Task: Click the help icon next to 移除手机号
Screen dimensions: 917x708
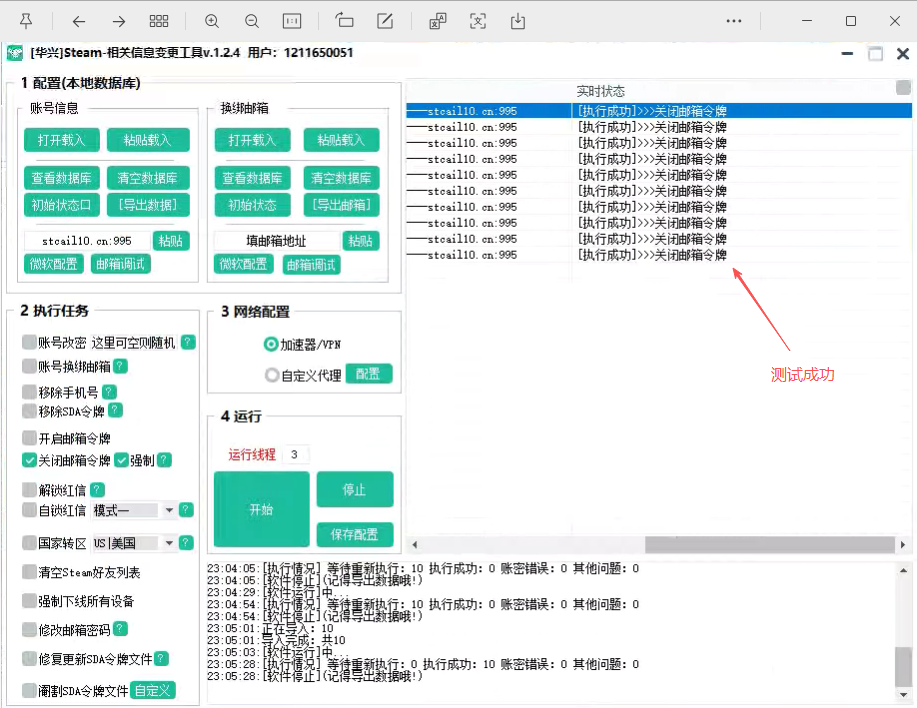Action: coord(109,392)
